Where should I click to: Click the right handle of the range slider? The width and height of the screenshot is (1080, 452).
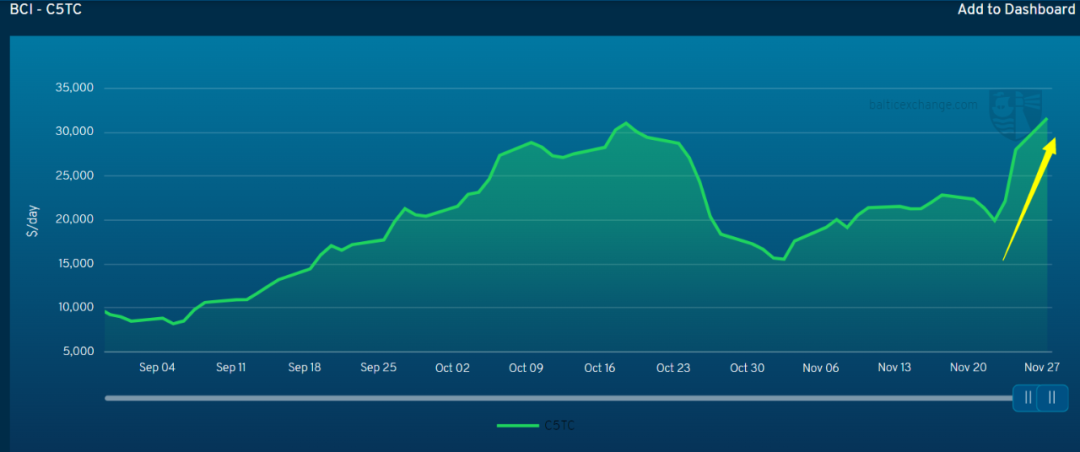pos(1051,398)
